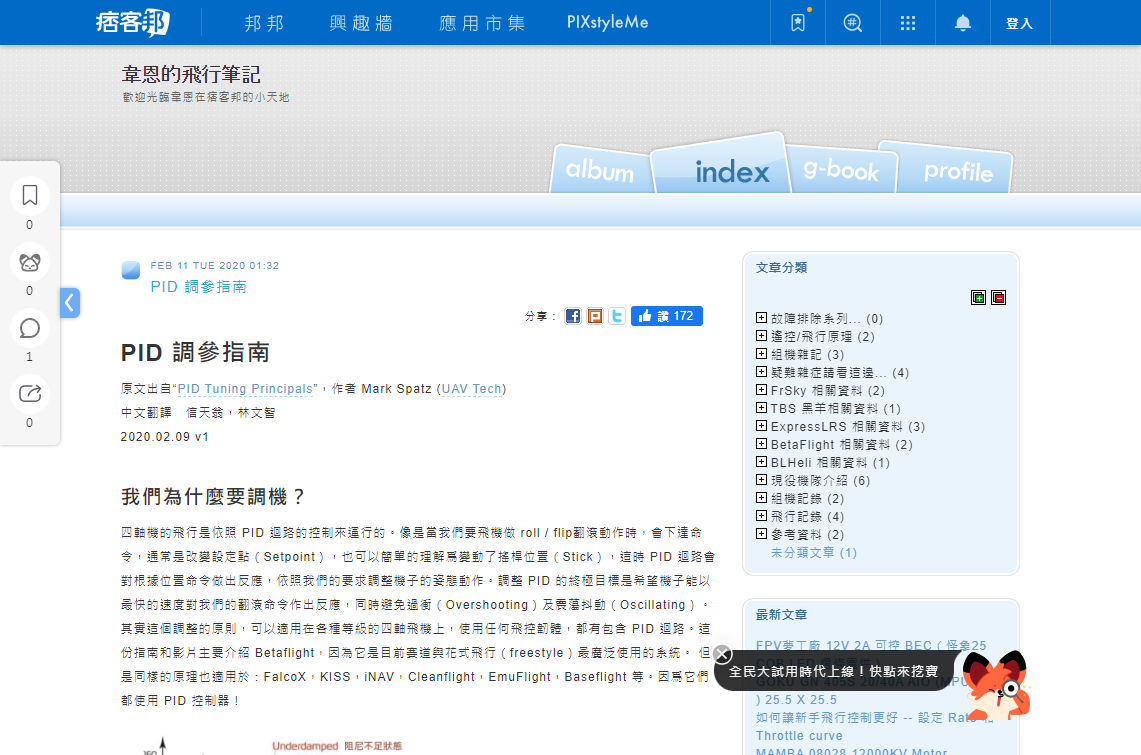Expand ExpressLRS 相關資料 category
The height and width of the screenshot is (755, 1141).
tap(761, 426)
